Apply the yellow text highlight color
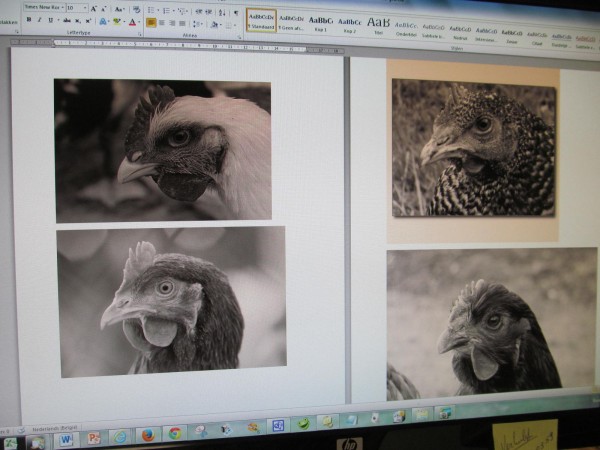The width and height of the screenshot is (600, 450). coord(117,22)
